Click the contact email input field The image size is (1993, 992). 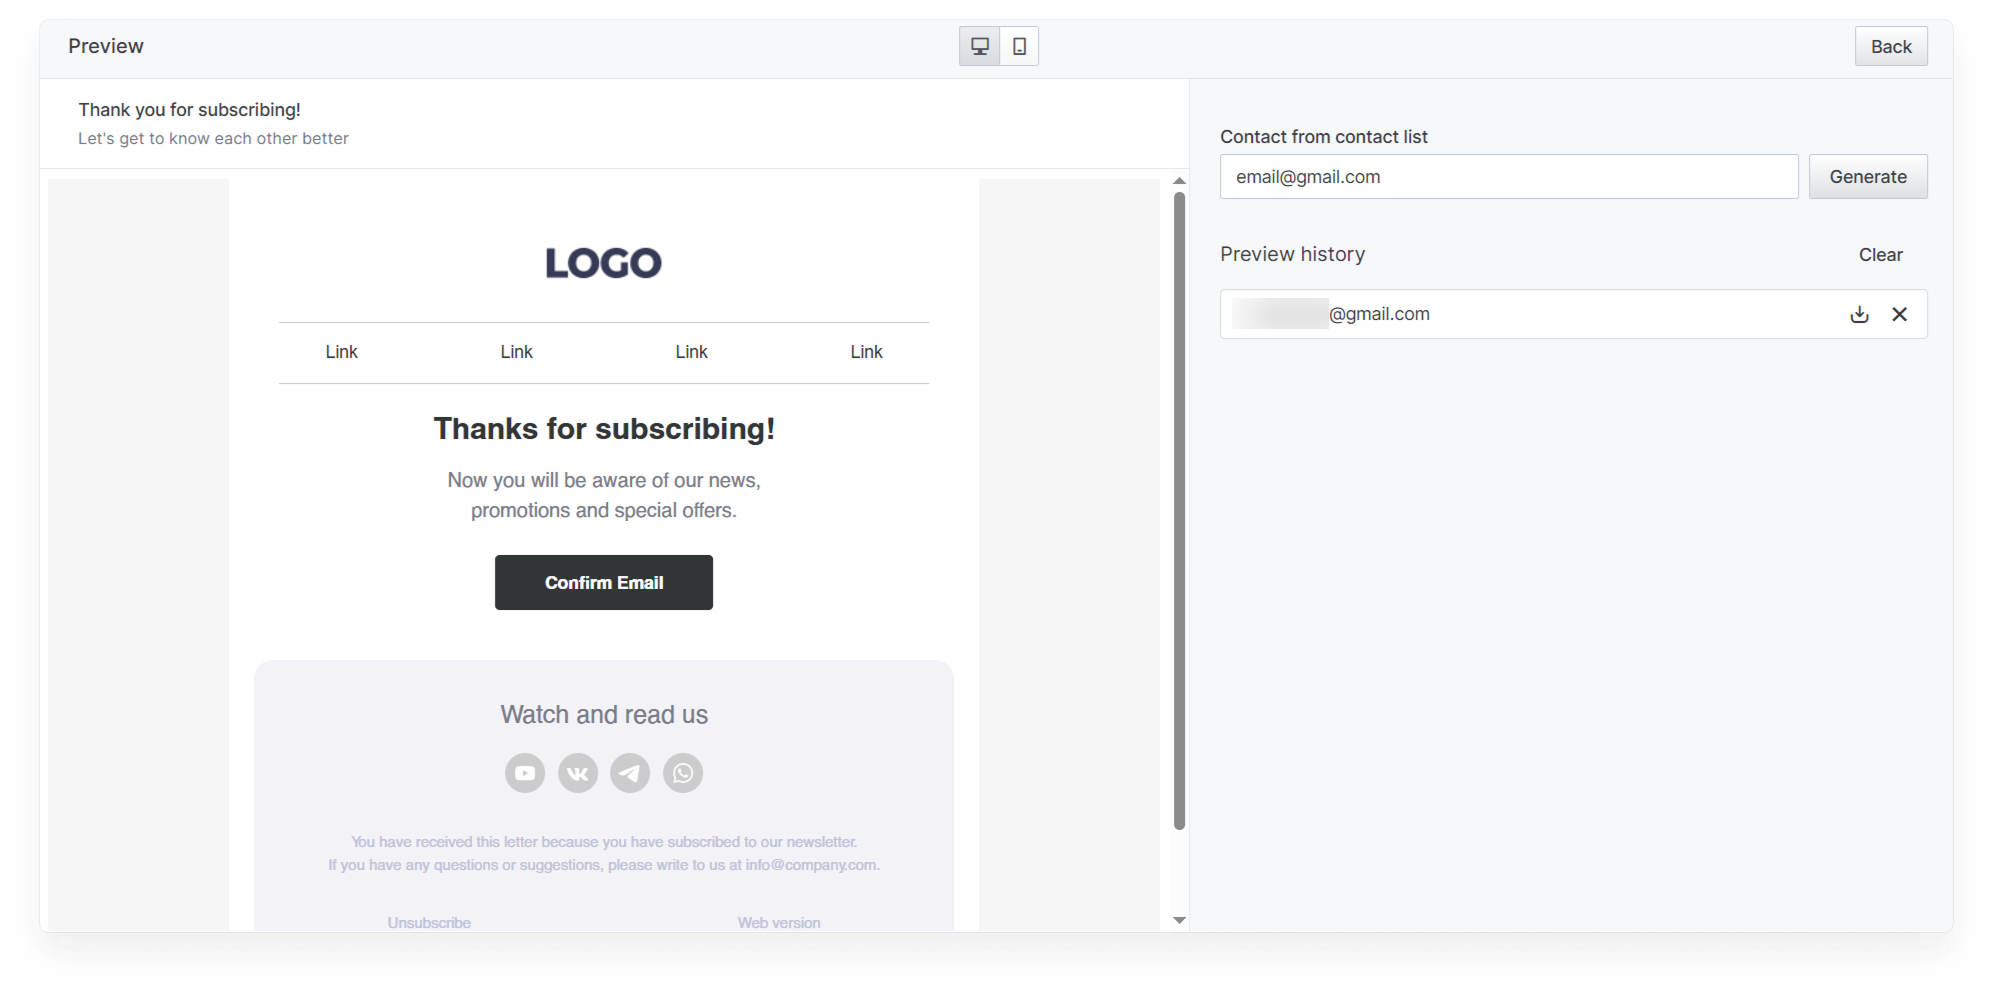[x=1508, y=177]
